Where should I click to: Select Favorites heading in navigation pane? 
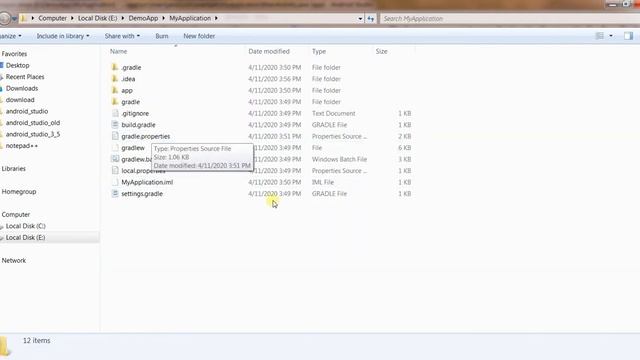(14, 54)
